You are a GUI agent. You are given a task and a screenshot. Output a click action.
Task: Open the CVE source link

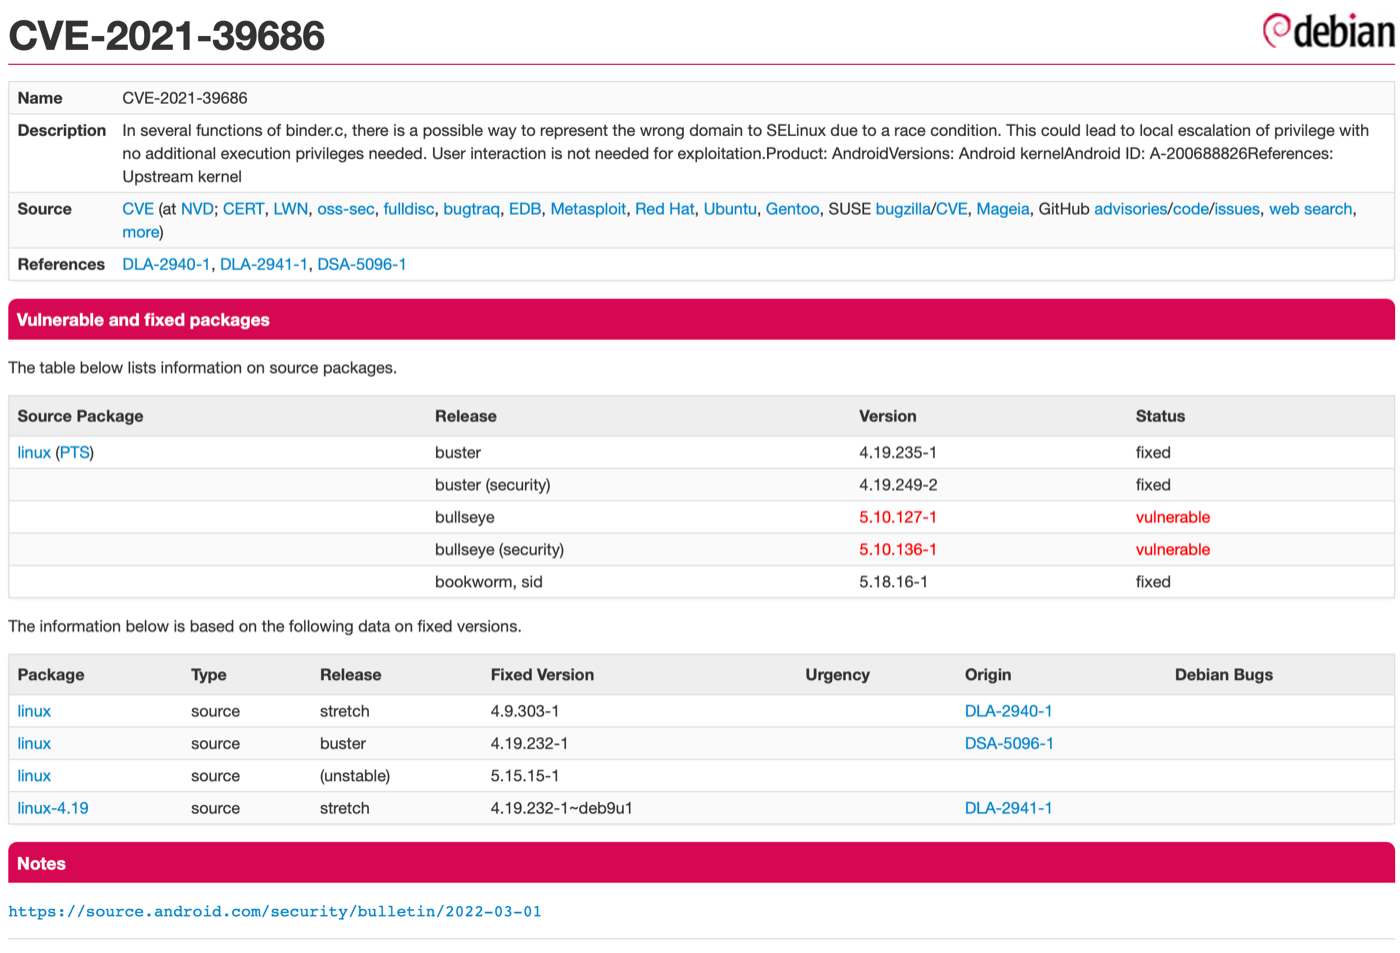pyautogui.click(x=138, y=209)
